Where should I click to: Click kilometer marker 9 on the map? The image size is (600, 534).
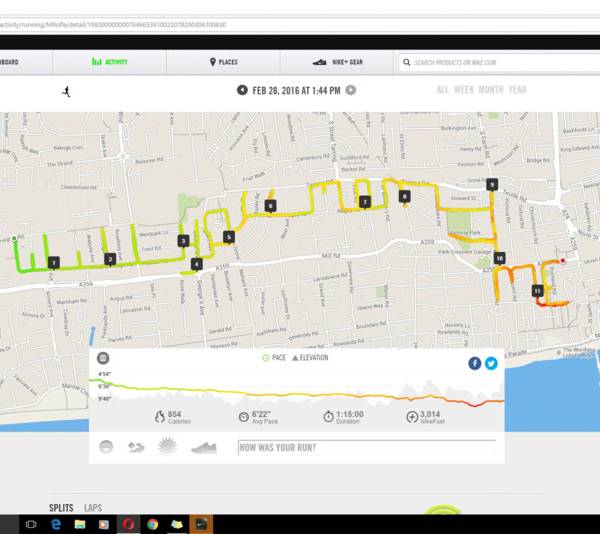pos(492,184)
